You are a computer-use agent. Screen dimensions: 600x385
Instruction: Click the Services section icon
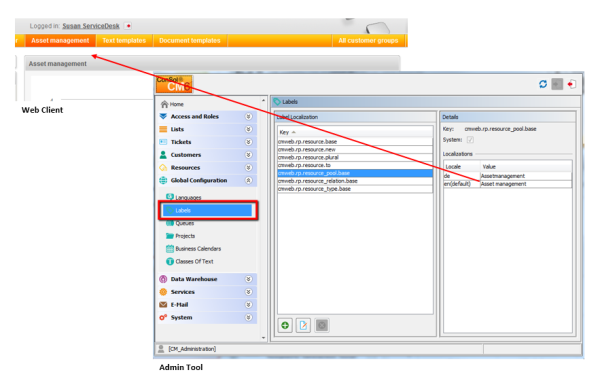point(163,292)
